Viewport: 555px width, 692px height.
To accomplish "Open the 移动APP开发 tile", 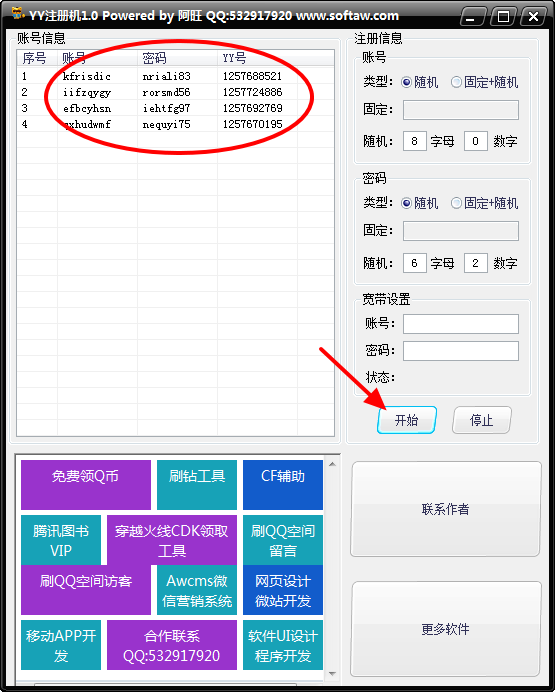I will pos(61,645).
